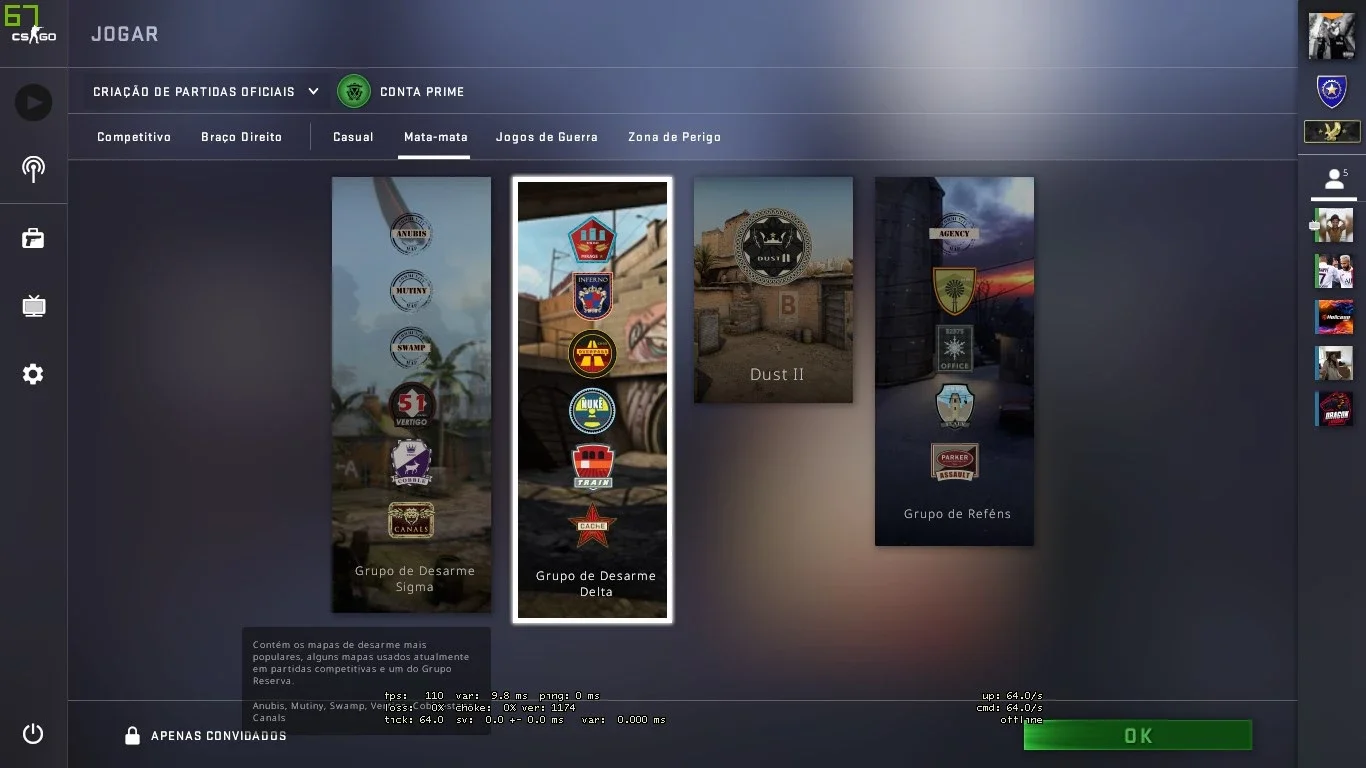This screenshot has height=768, width=1366.
Task: Click the Anubis map badge
Action: pos(411,234)
